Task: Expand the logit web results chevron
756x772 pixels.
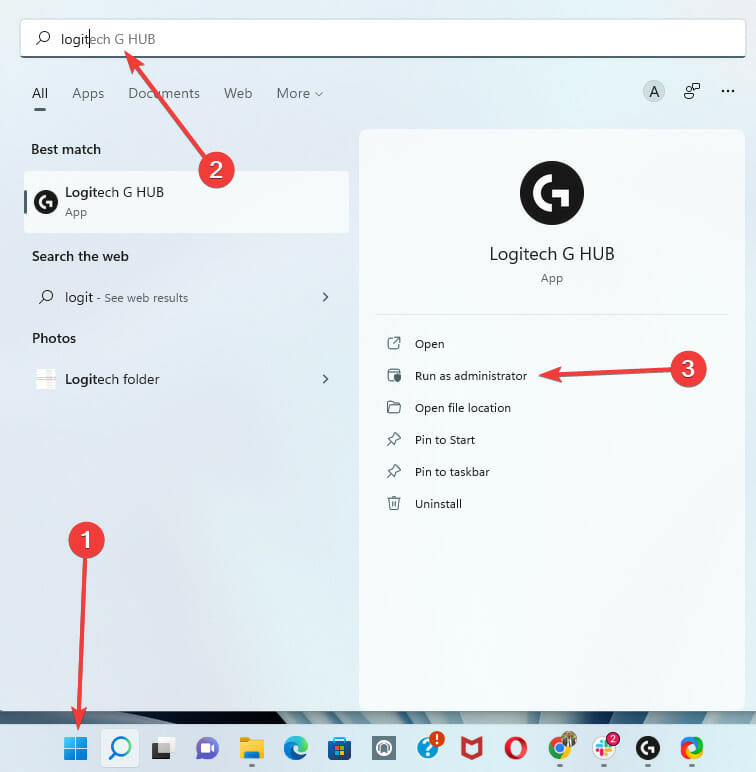Action: pos(325,297)
